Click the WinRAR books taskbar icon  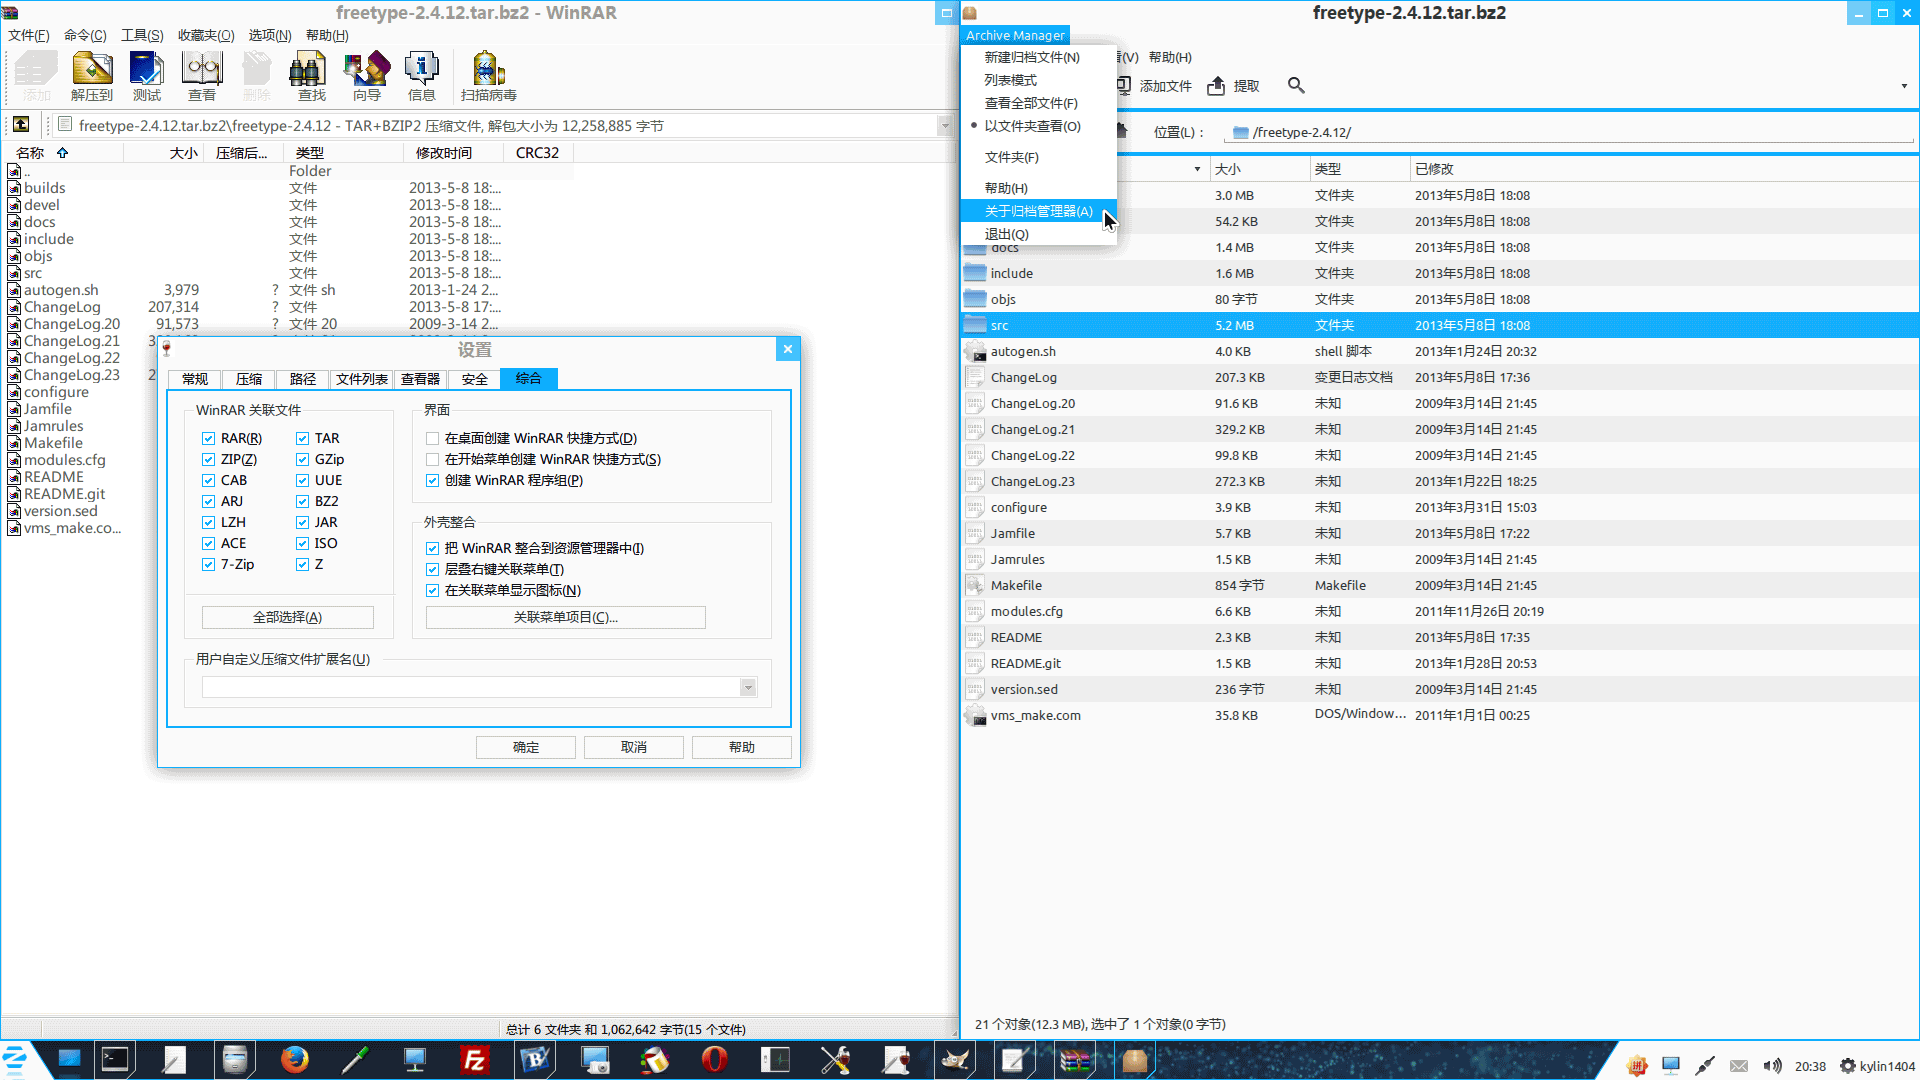(1075, 1060)
